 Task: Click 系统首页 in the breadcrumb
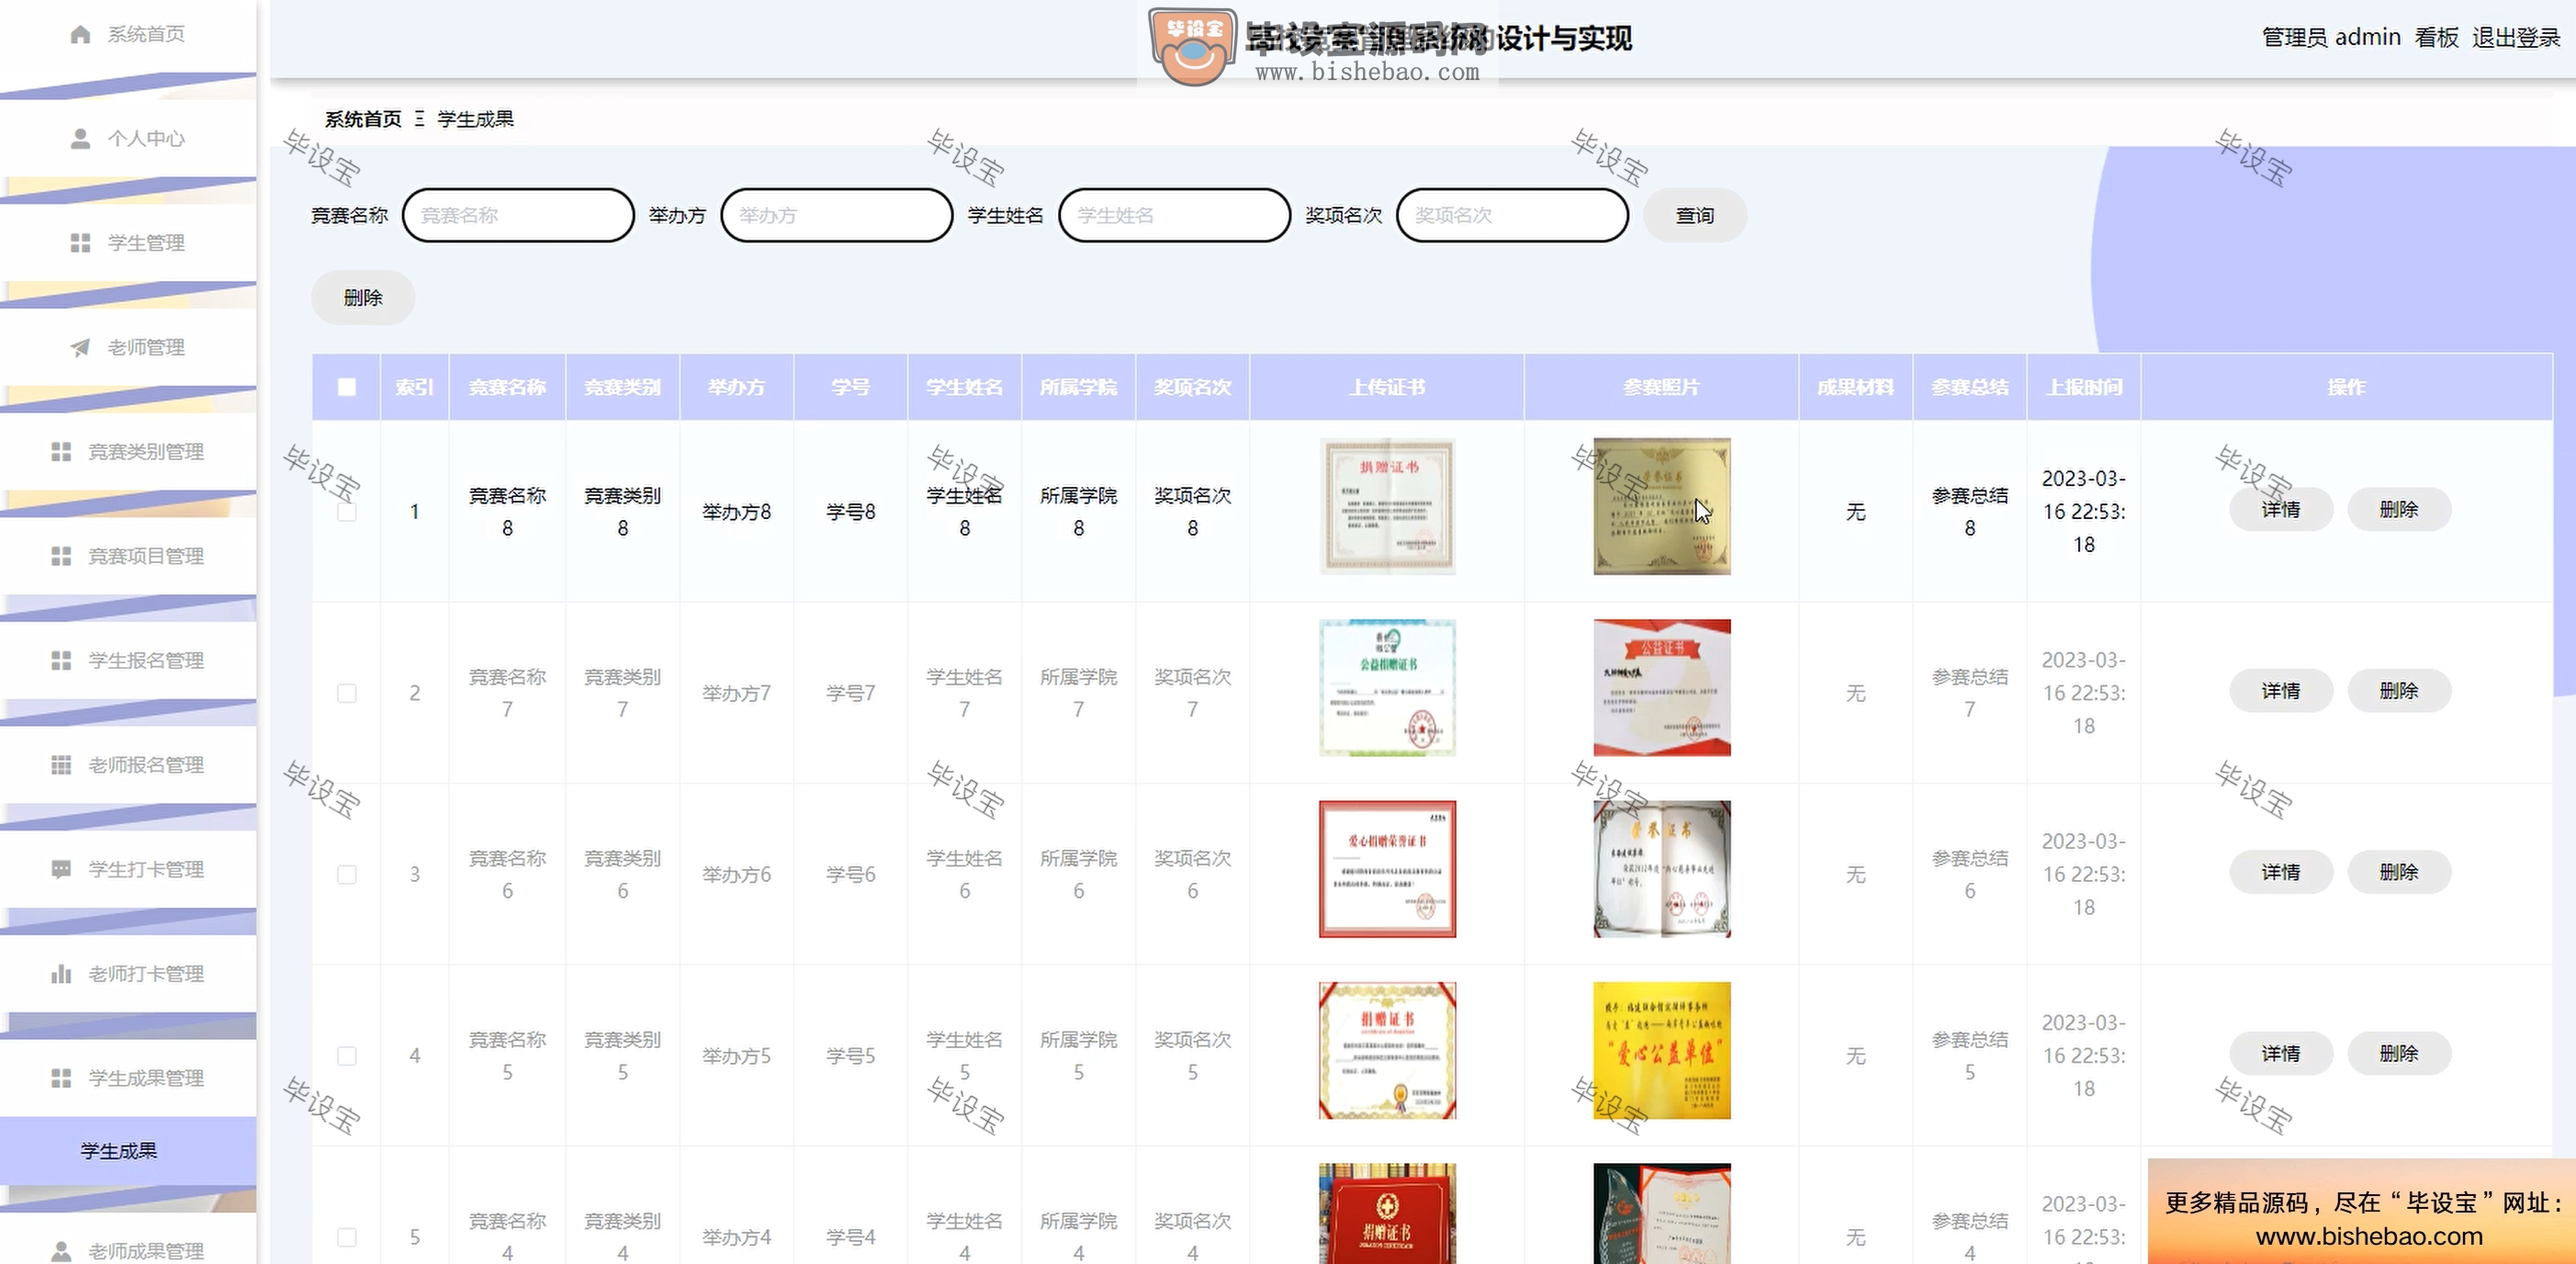pos(363,119)
